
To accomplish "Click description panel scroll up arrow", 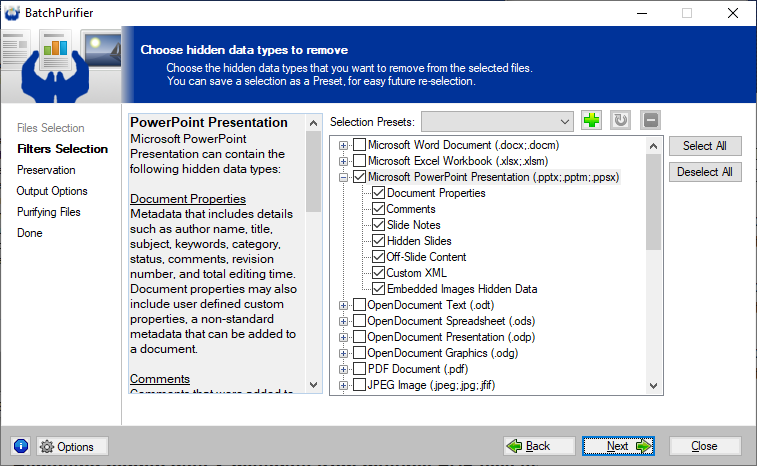I will pyautogui.click(x=313, y=123).
